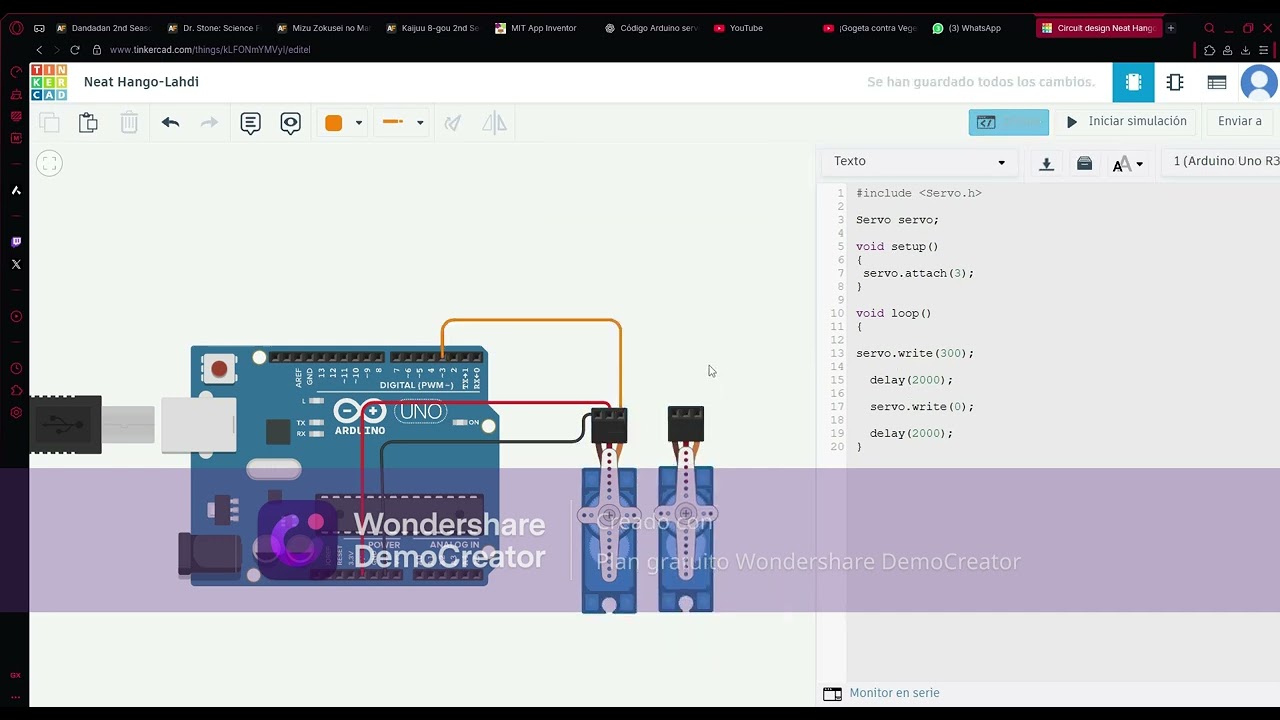Click Iniciar simulación button
Image resolution: width=1280 pixels, height=720 pixels.
[1126, 122]
